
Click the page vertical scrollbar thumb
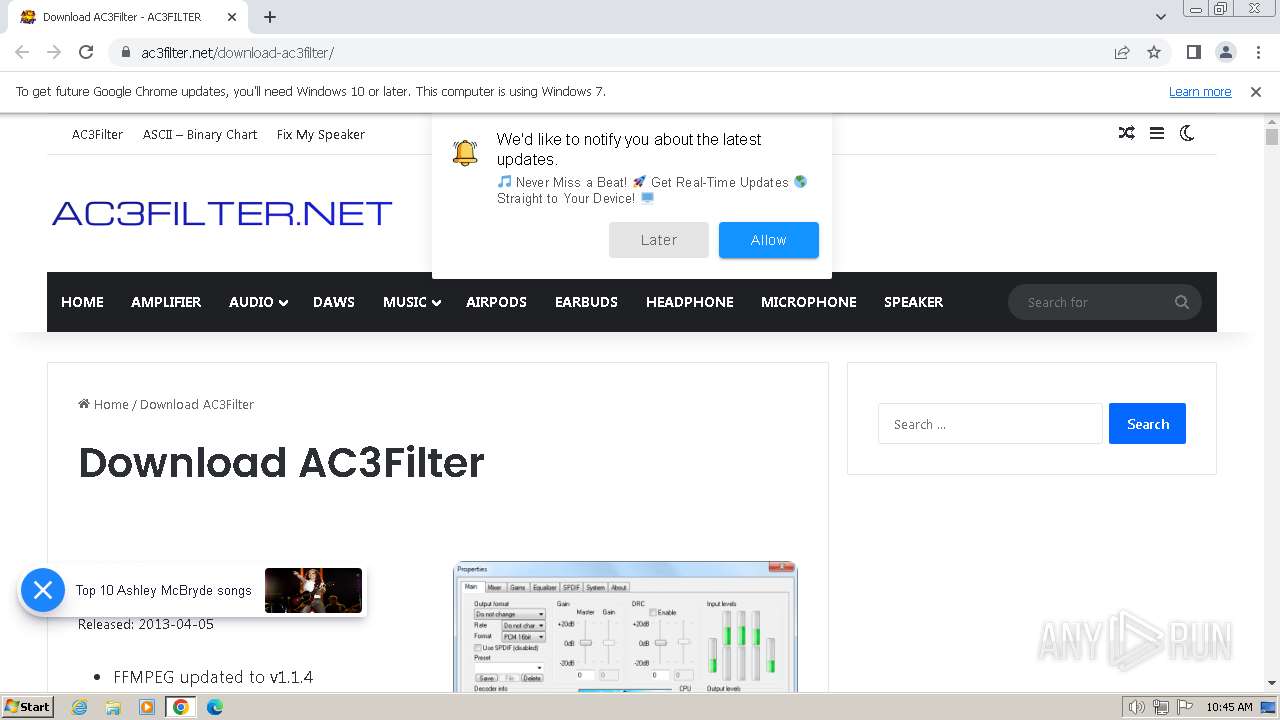click(1272, 137)
